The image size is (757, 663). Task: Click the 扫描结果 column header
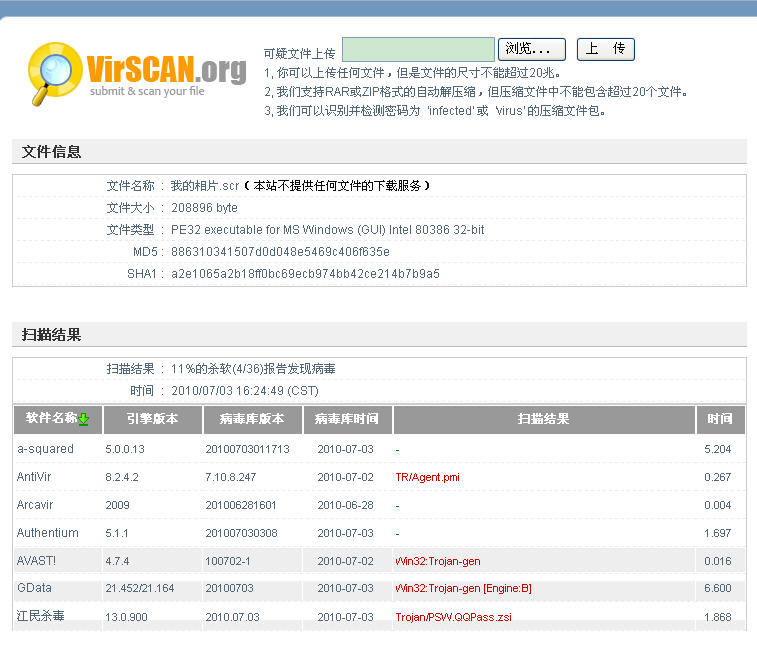pos(543,419)
